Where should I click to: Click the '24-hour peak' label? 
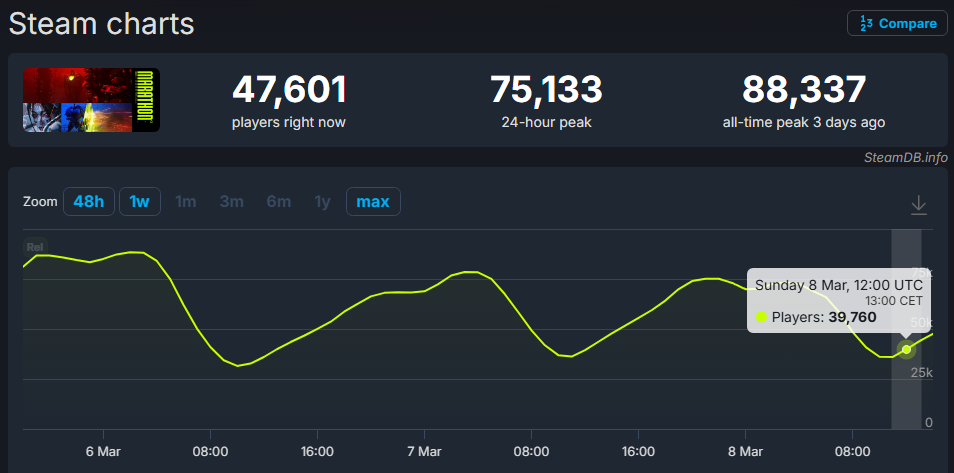tap(546, 122)
